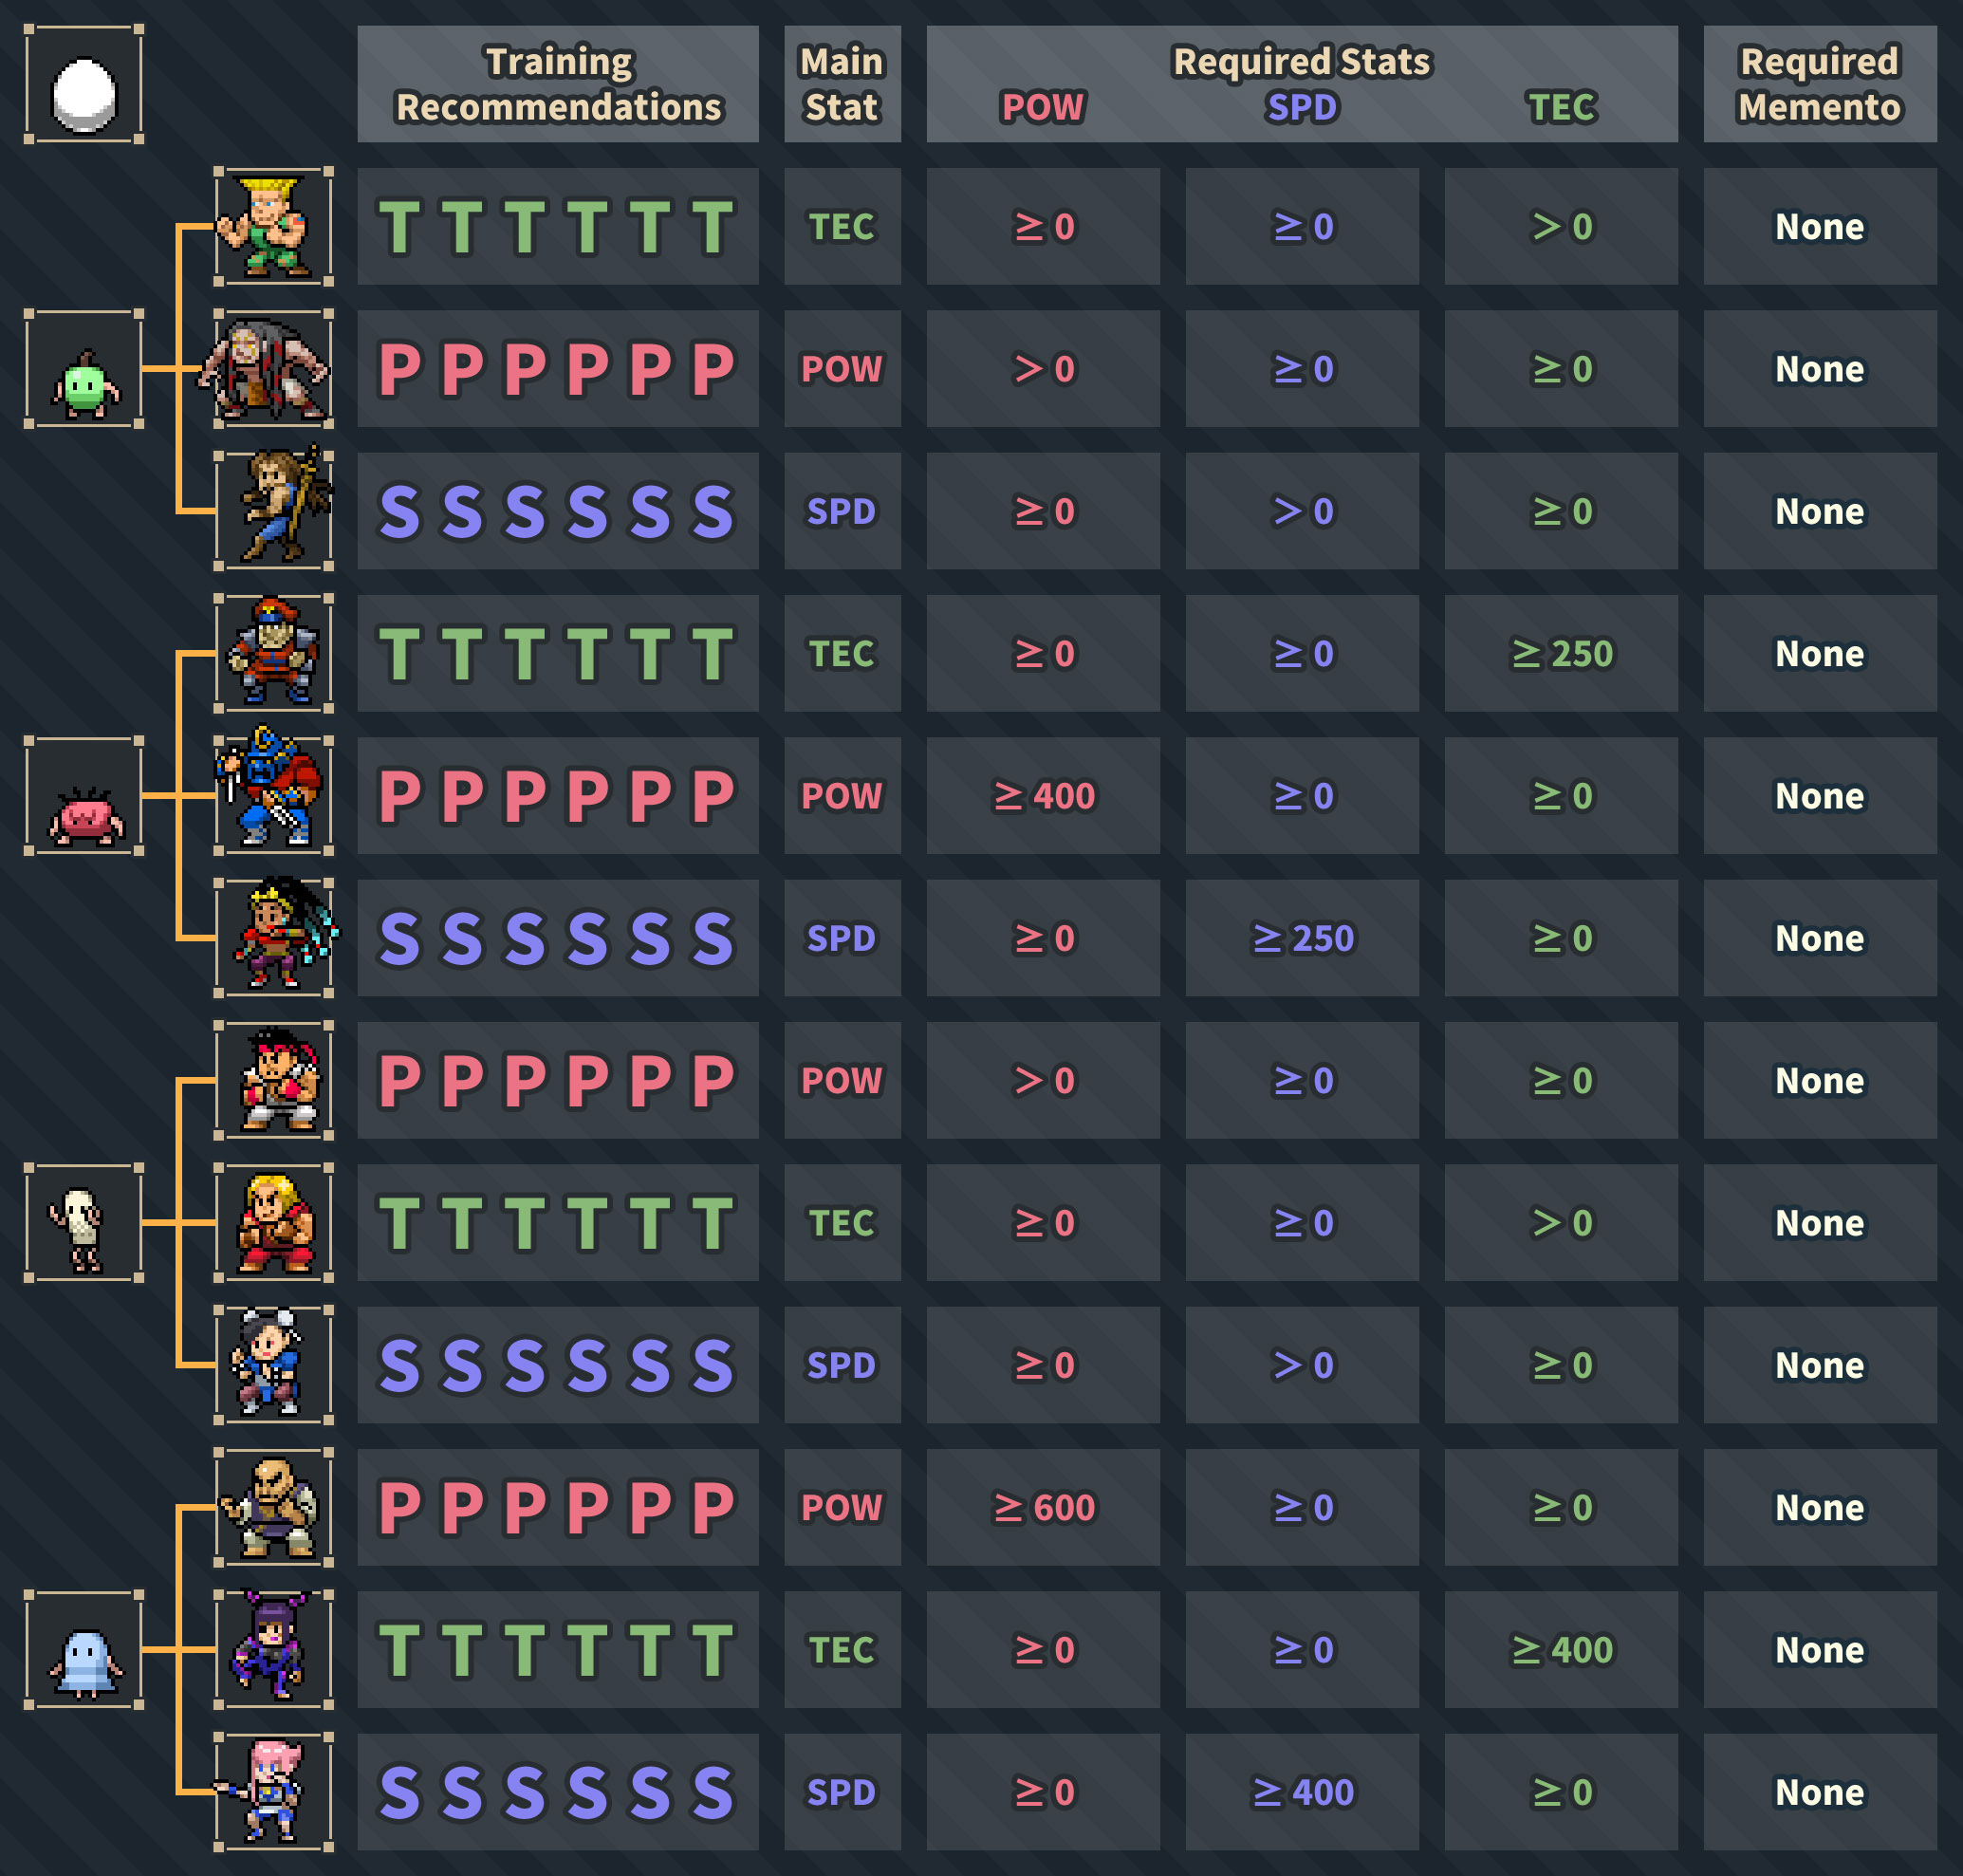Click the "> 0" TEC cell for the green soldier
This screenshot has width=1963, height=1876.
[1562, 227]
